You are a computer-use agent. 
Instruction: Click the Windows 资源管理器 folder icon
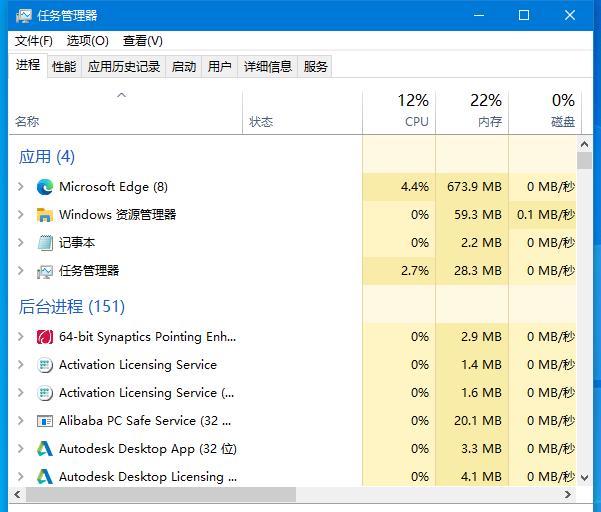(45, 215)
